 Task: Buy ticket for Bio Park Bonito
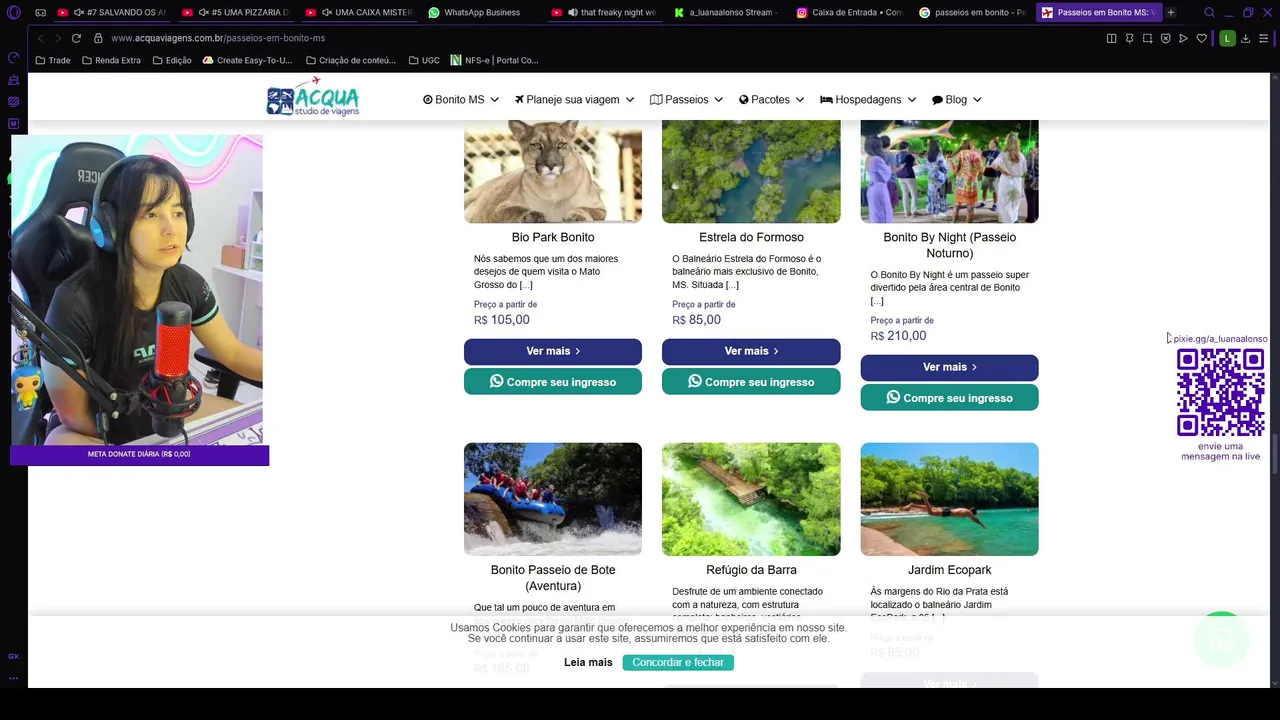(x=553, y=381)
